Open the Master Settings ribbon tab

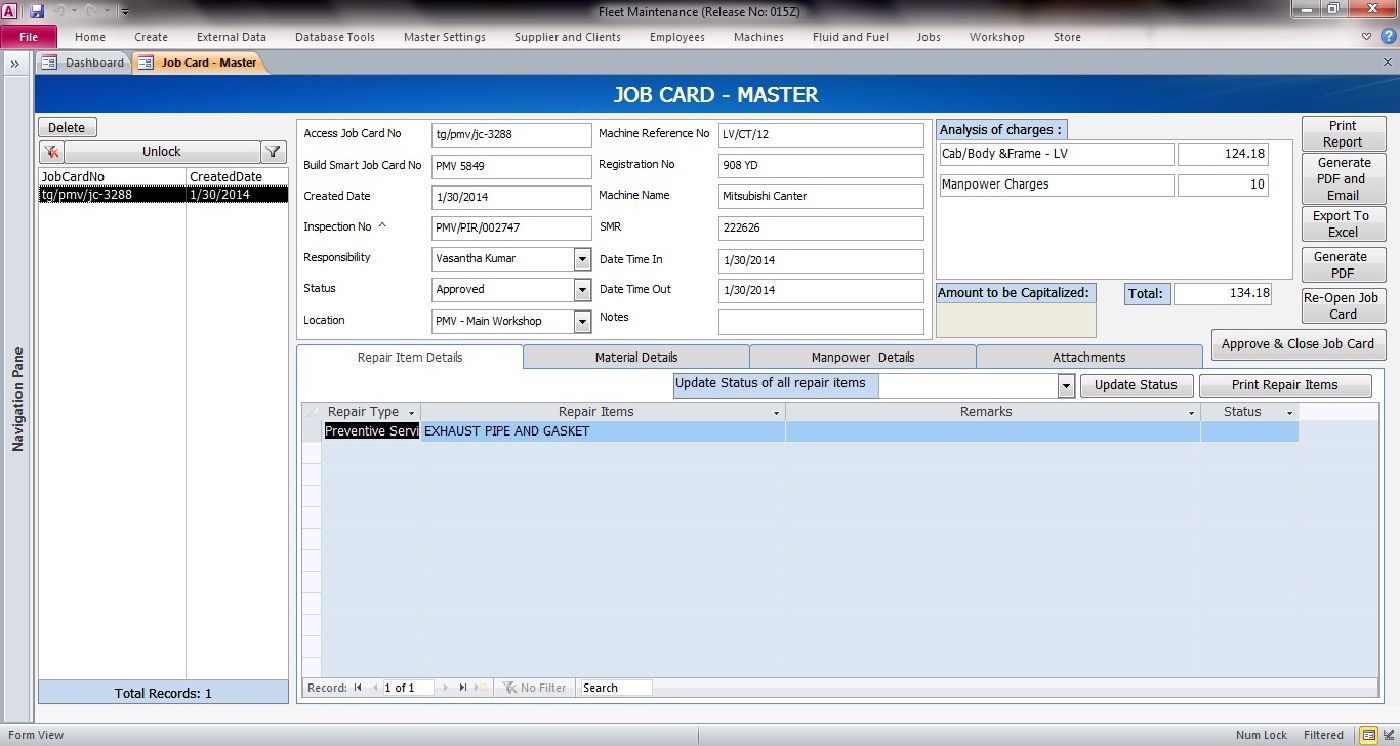coord(445,37)
